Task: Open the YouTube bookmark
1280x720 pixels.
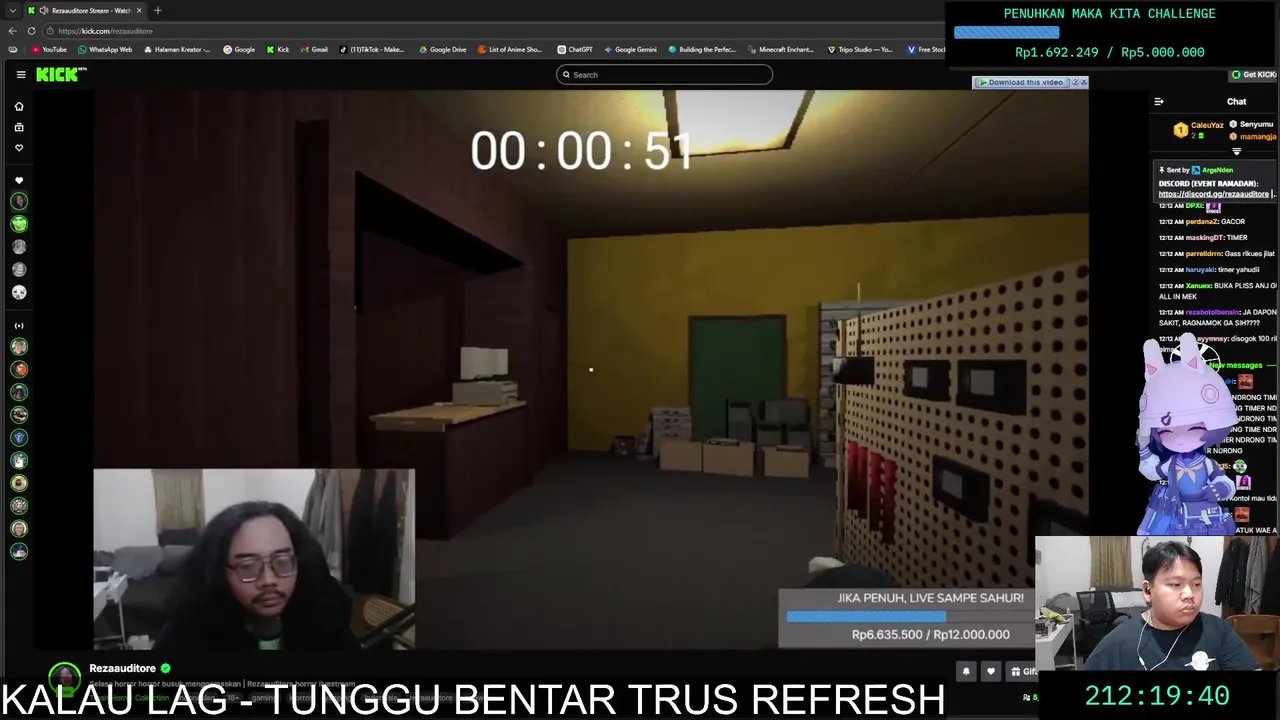Action: (x=49, y=49)
